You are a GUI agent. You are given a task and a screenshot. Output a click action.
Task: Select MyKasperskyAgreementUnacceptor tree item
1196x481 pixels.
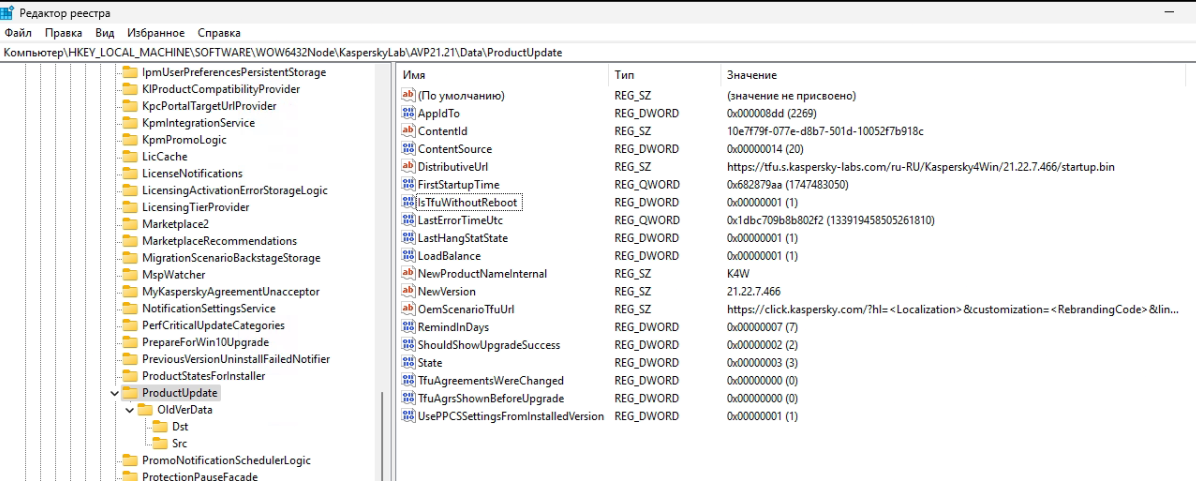230,291
